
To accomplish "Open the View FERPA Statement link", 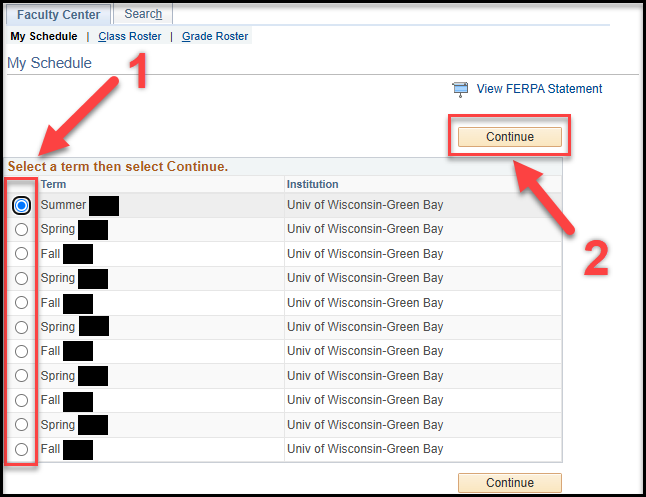I will click(x=539, y=89).
